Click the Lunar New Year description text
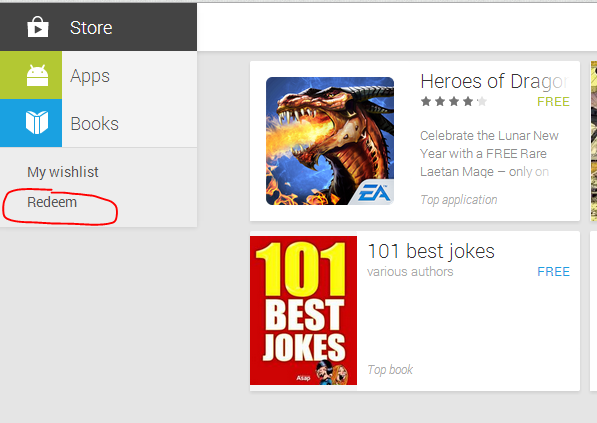597x423 pixels. click(489, 153)
